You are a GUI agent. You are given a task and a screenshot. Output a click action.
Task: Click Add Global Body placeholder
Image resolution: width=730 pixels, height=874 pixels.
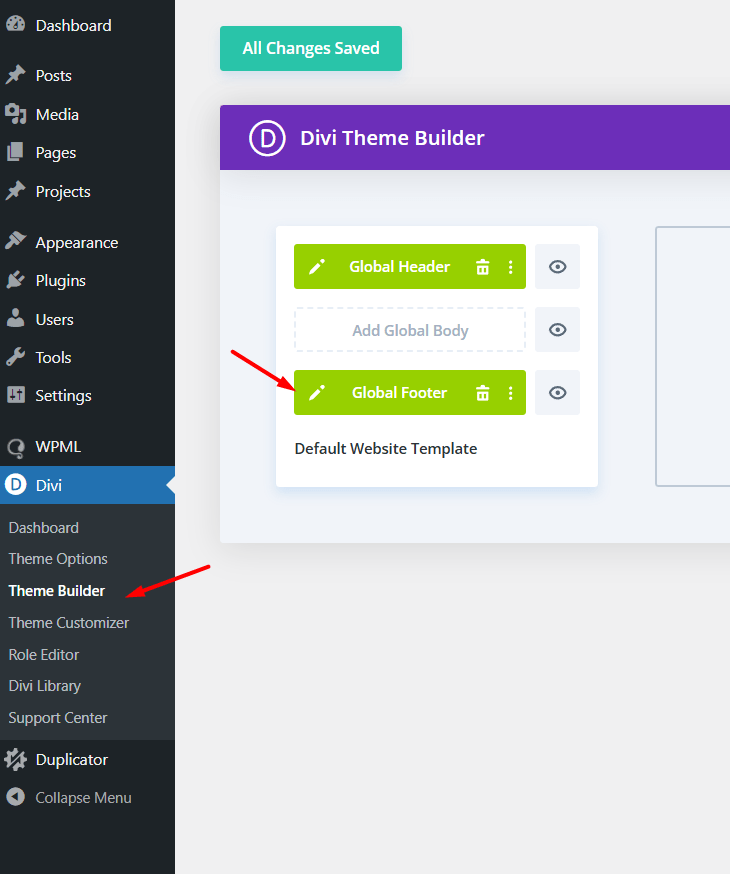pyautogui.click(x=410, y=330)
